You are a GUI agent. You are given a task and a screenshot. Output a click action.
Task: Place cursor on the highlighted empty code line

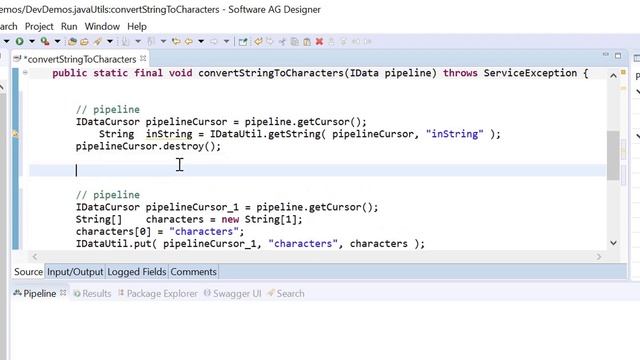click(x=318, y=170)
